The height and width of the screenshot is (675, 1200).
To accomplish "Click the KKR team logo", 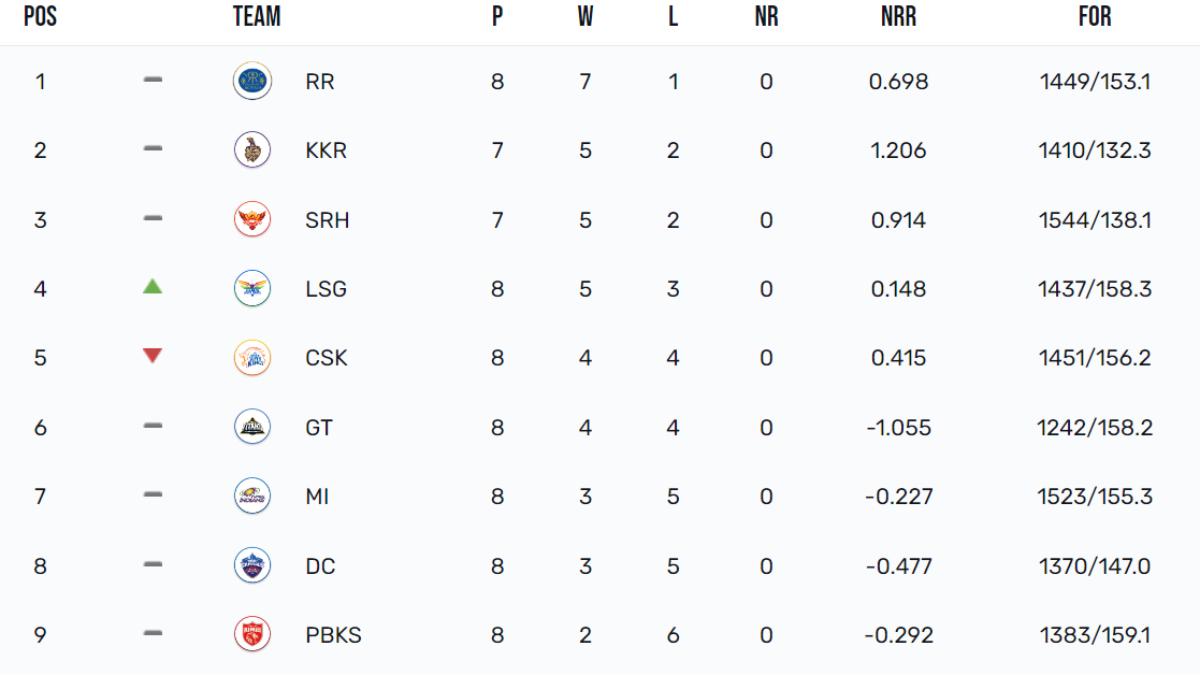I will (x=252, y=150).
